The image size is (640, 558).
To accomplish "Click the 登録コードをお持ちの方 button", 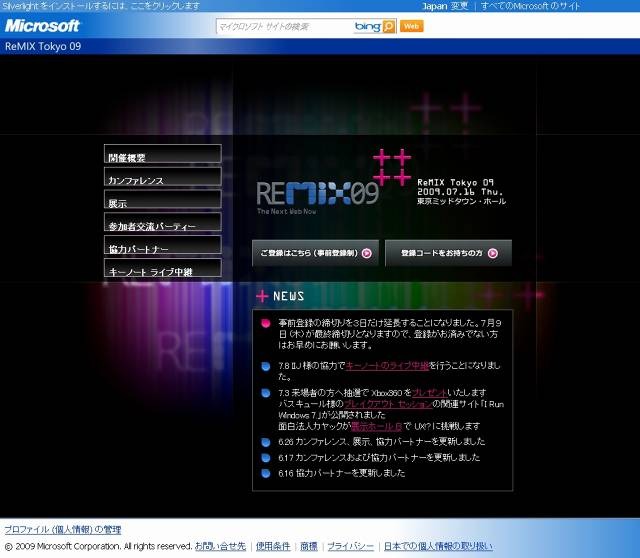I will (x=448, y=253).
